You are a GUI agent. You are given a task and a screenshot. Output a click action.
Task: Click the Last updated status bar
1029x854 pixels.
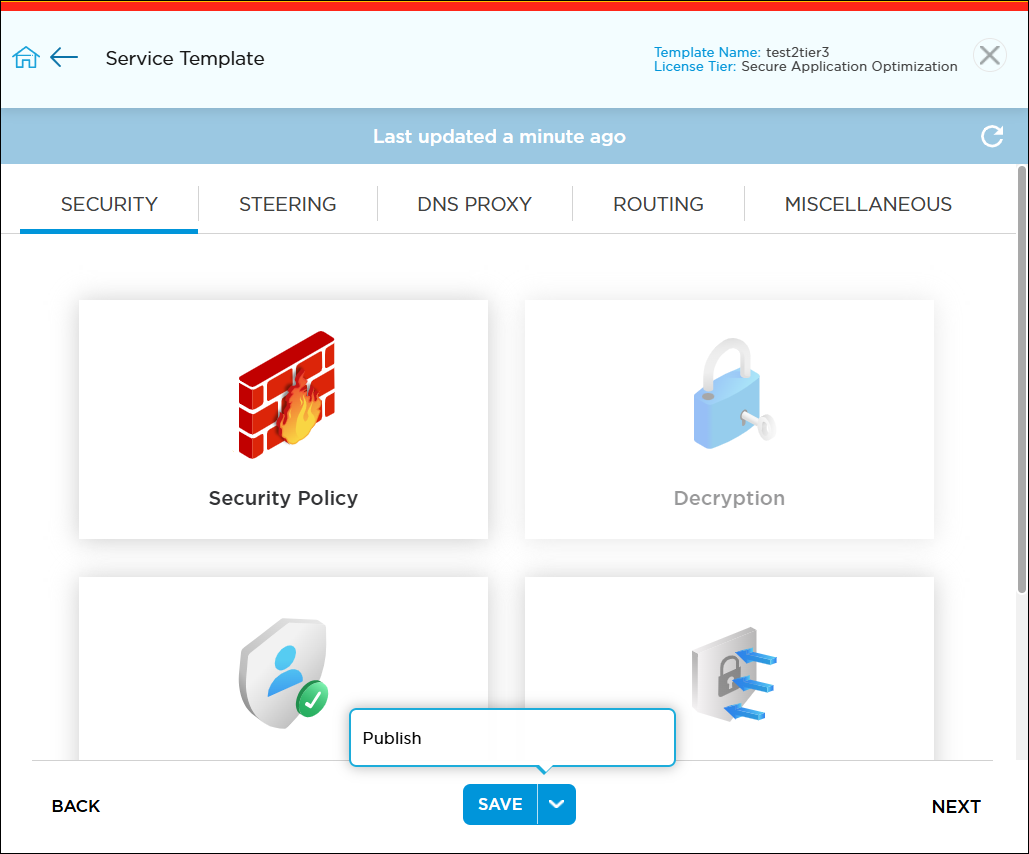(x=499, y=136)
